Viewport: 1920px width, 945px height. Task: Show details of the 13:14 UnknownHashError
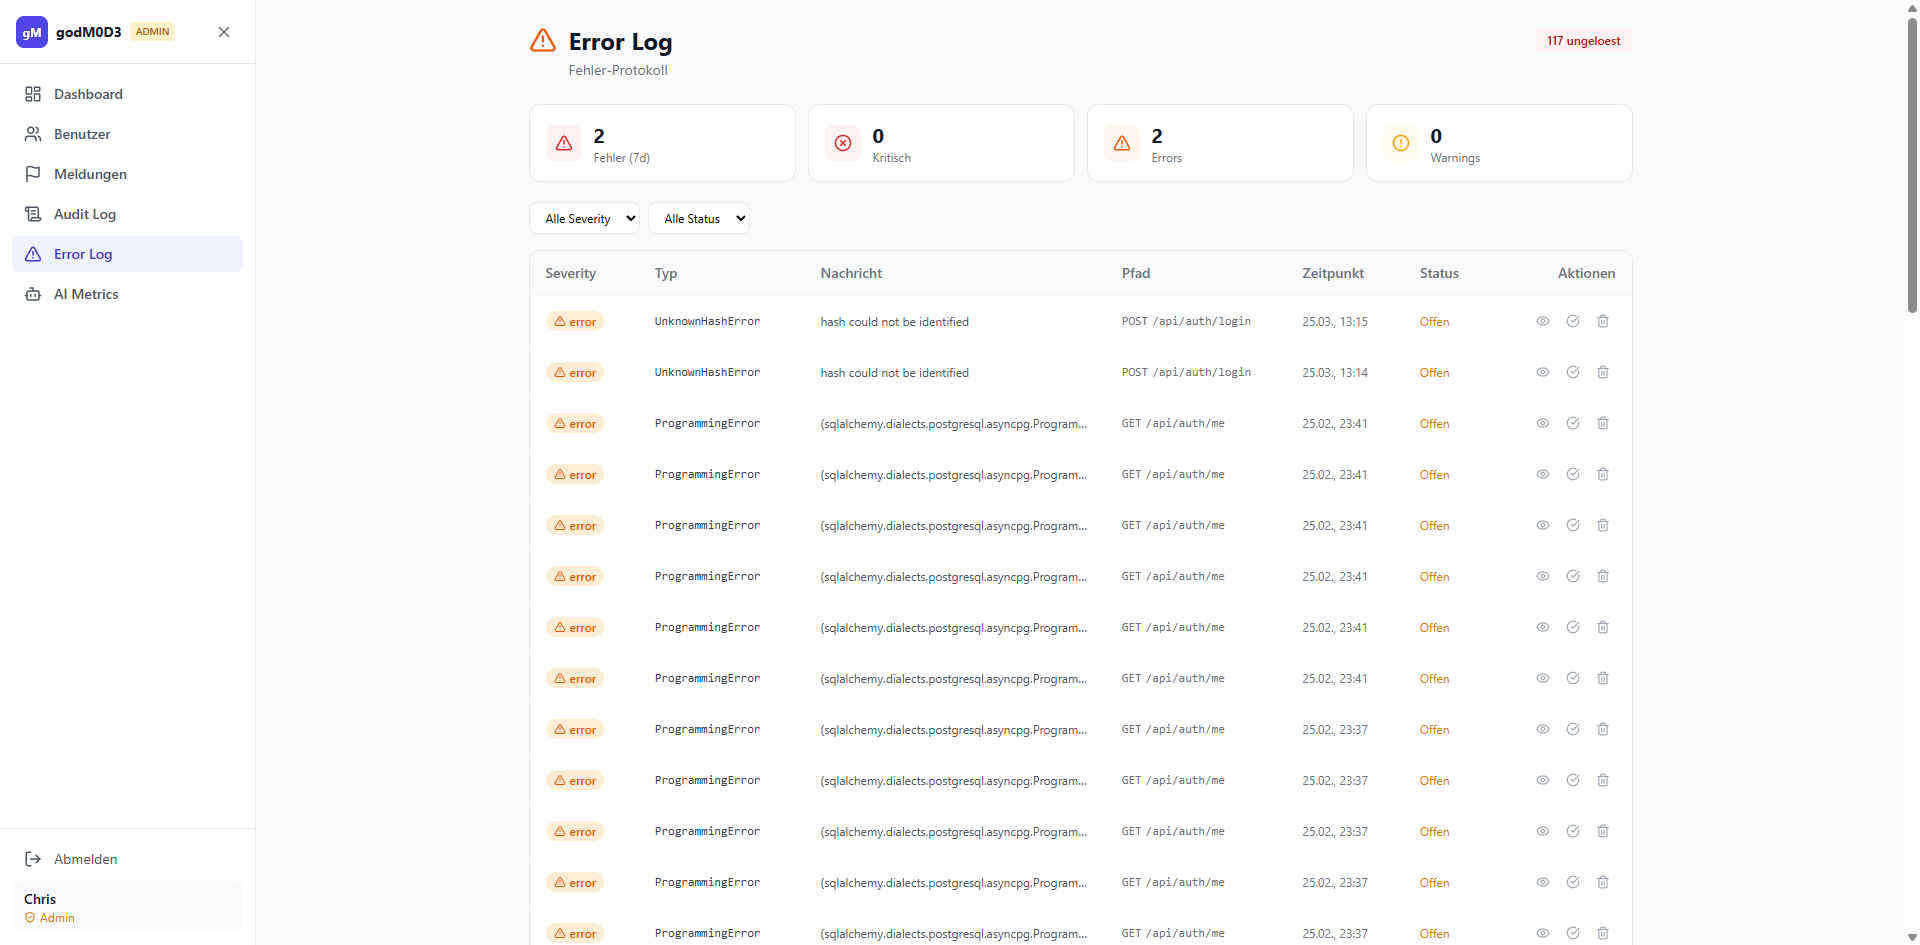click(x=1543, y=372)
